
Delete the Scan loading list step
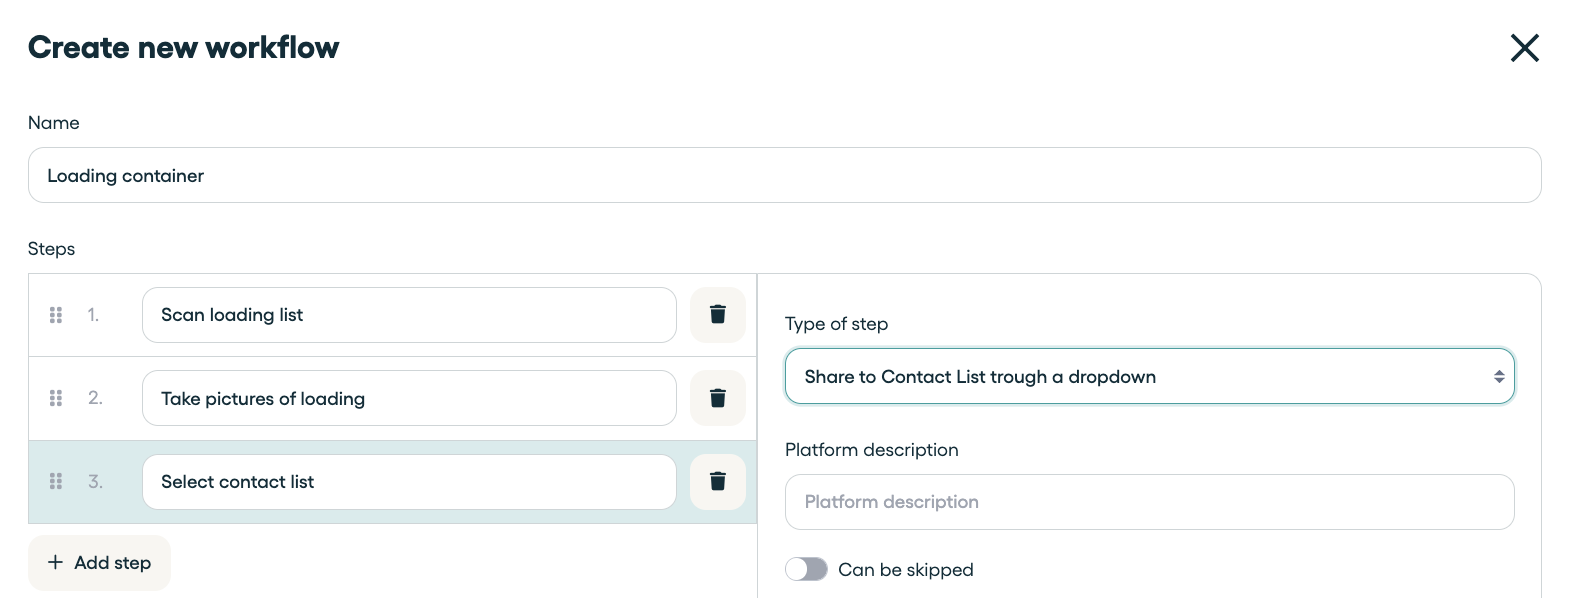pos(717,315)
